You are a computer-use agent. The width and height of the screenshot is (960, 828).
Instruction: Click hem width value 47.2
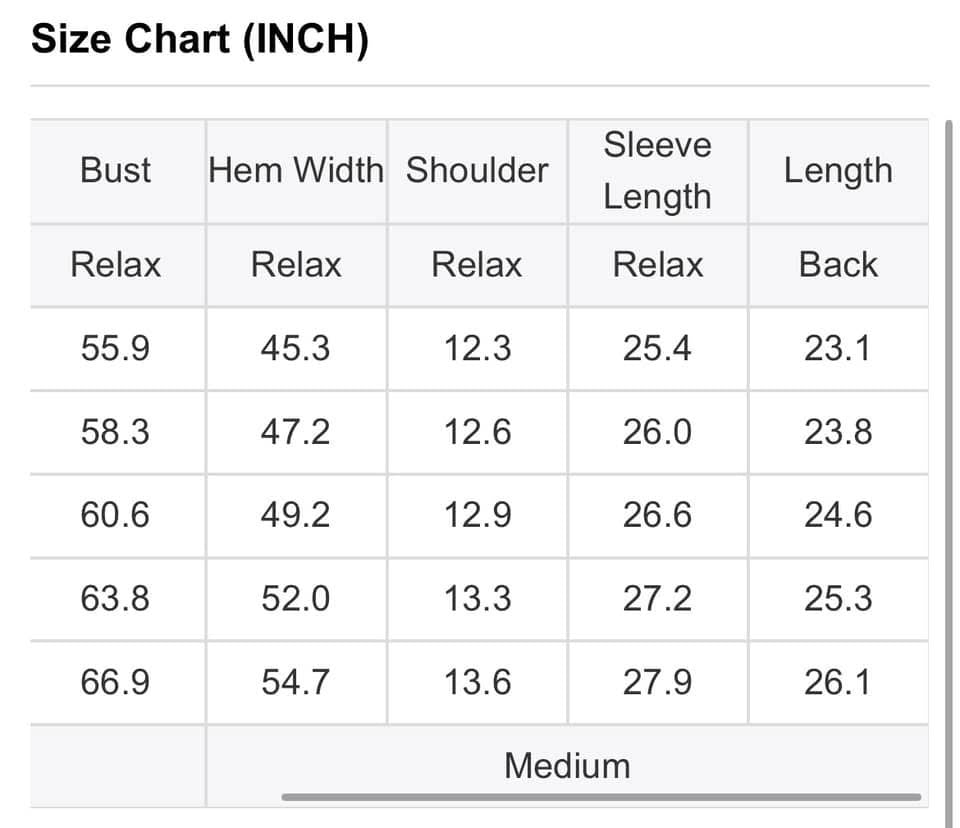point(296,432)
